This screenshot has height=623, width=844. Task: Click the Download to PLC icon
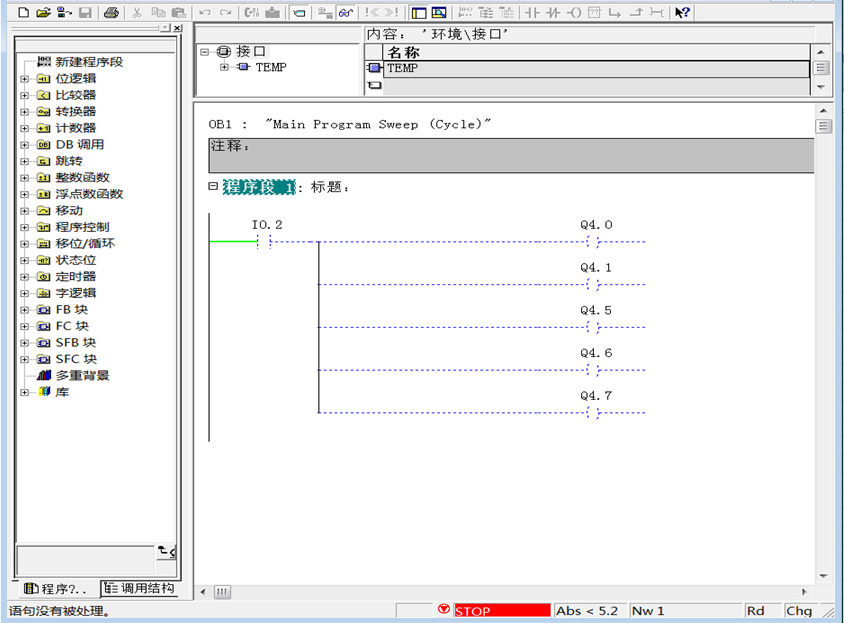pos(271,13)
